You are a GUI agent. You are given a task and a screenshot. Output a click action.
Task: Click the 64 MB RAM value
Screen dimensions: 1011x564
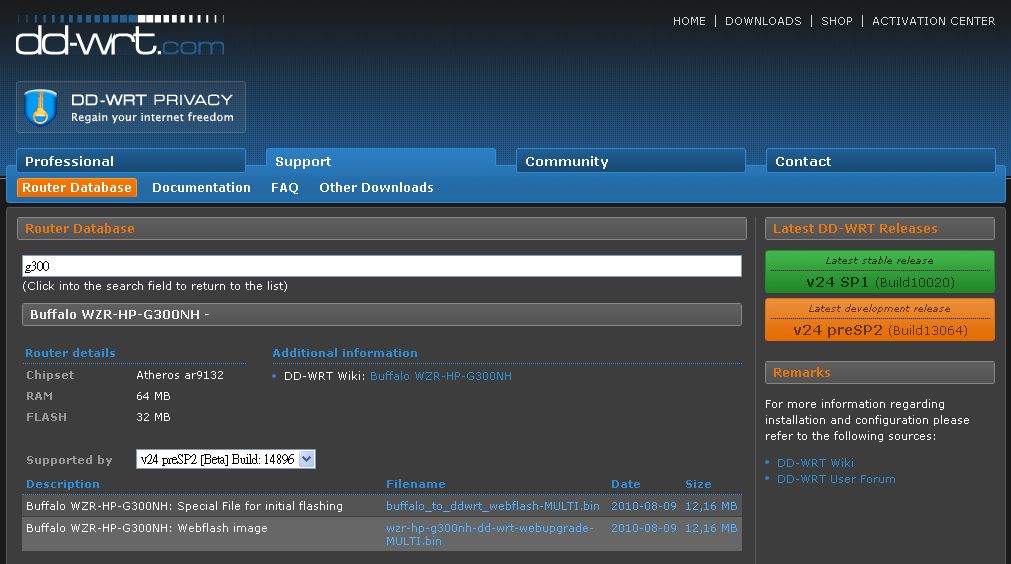[x=153, y=396]
